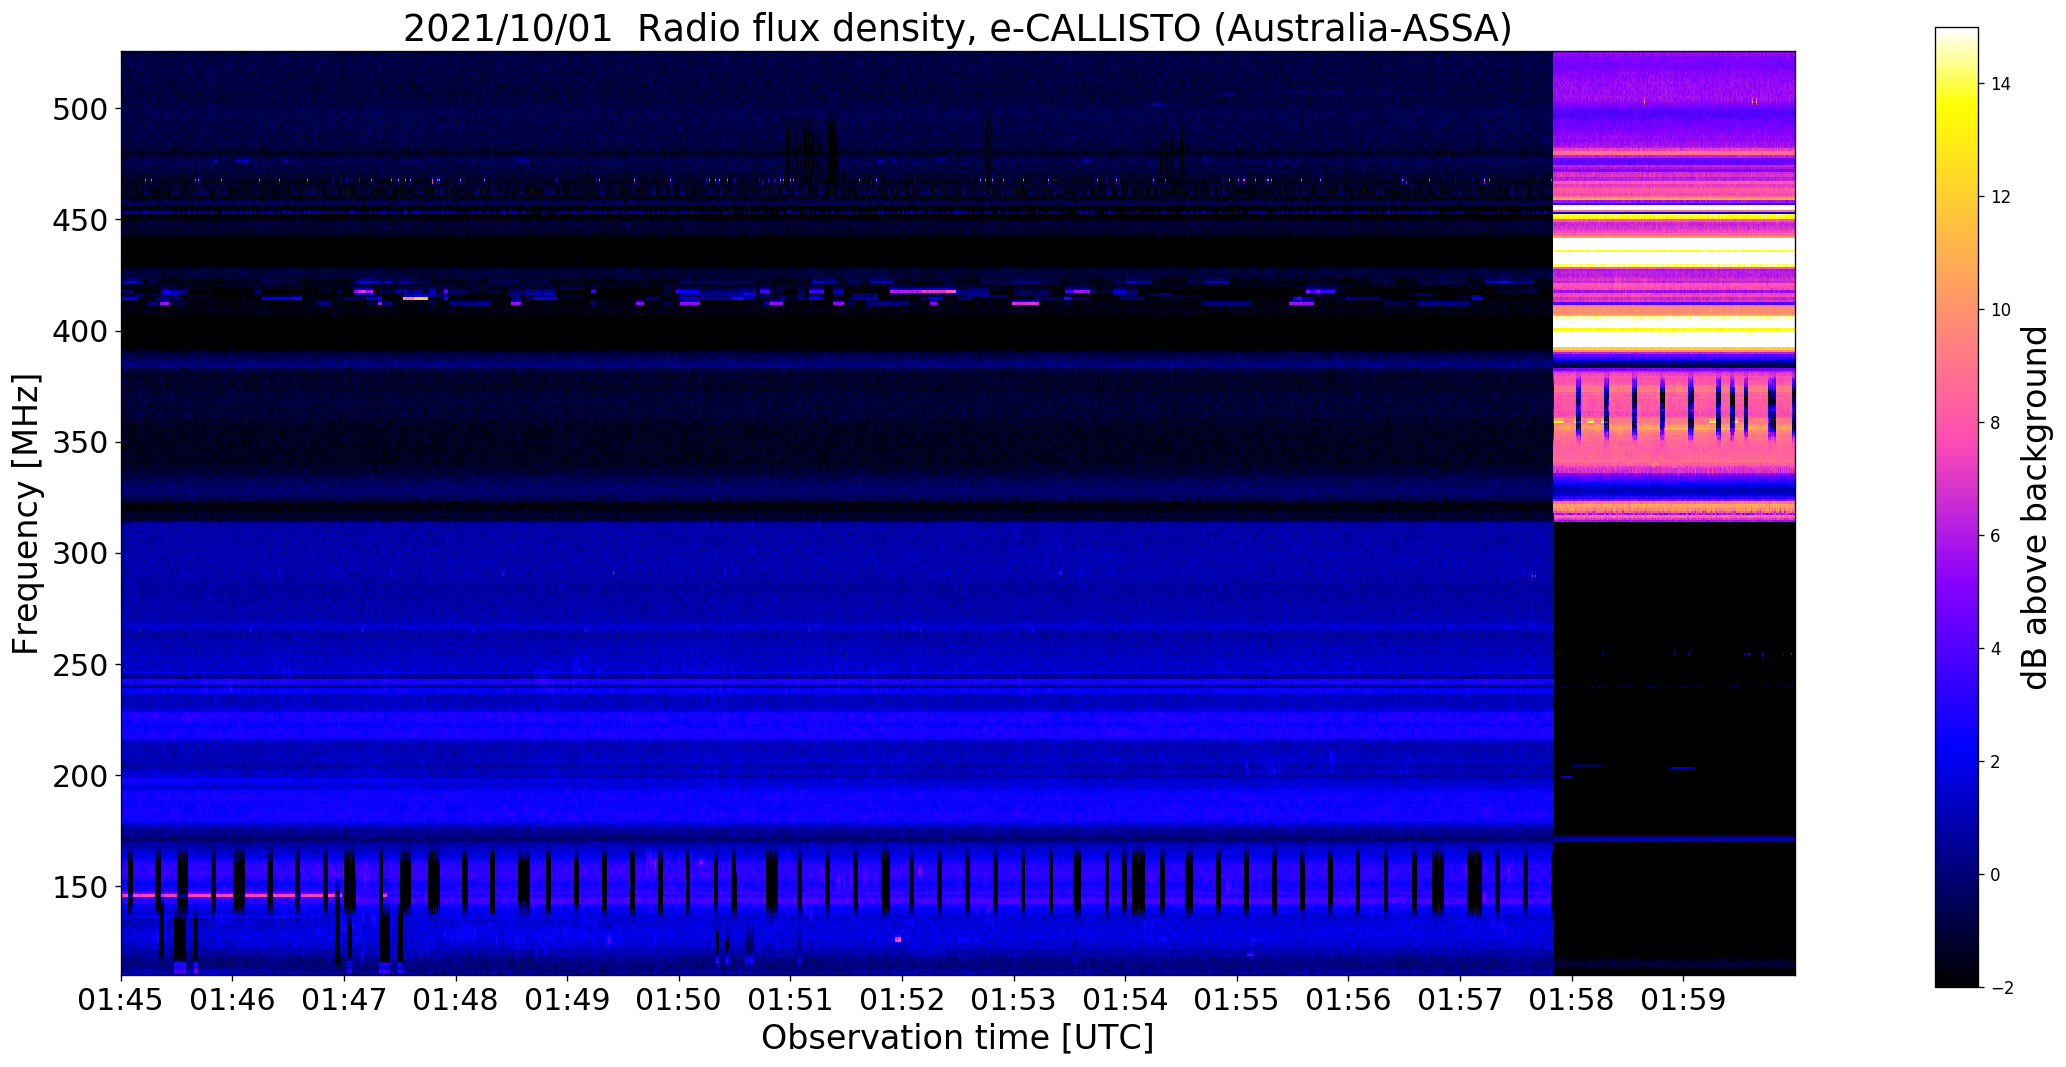Click the 500 frequency tick label
The image size is (2066, 1067).
click(x=78, y=109)
